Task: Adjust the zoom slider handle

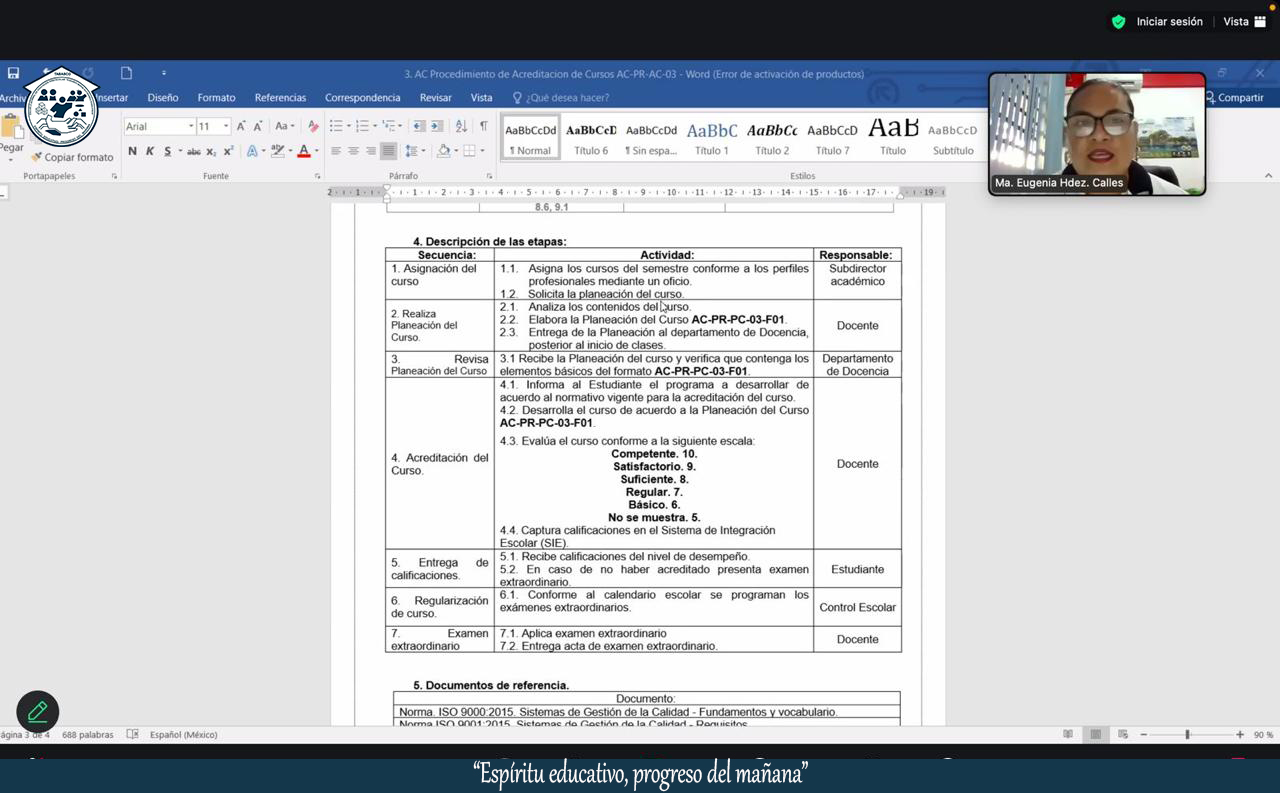Action: pyautogui.click(x=1187, y=734)
